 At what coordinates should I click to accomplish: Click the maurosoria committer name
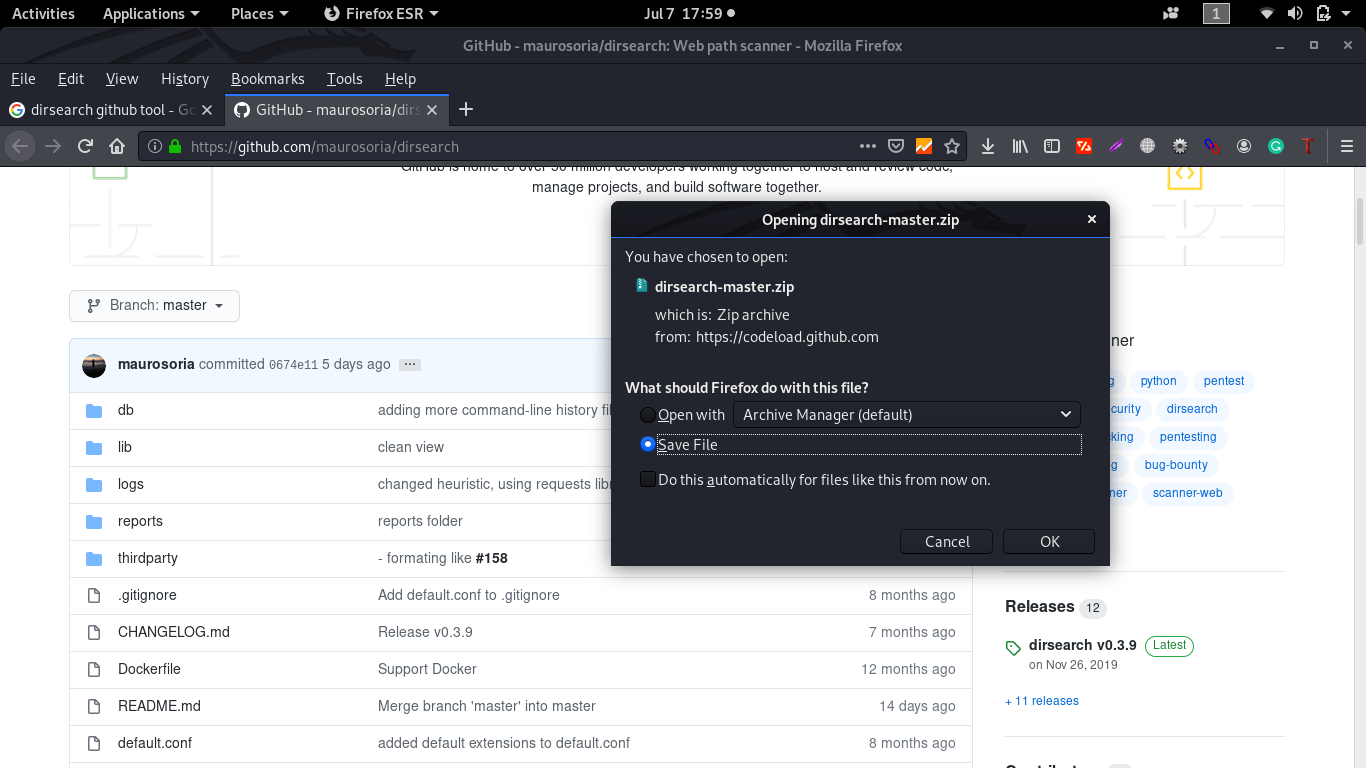pyautogui.click(x=156, y=364)
